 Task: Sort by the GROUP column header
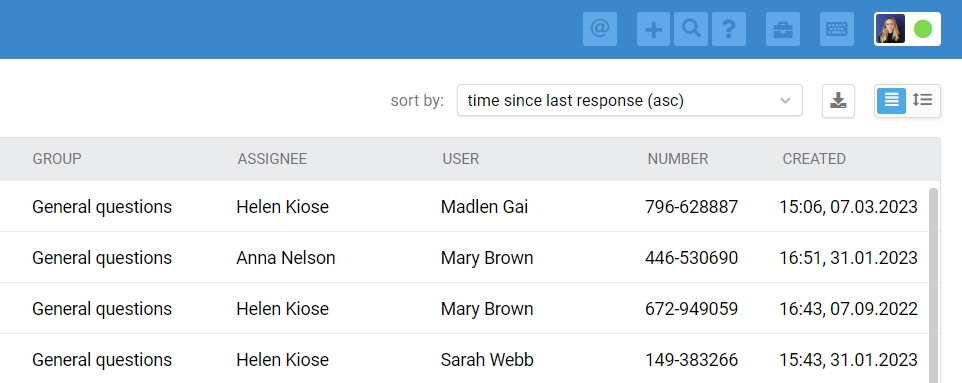coord(56,159)
